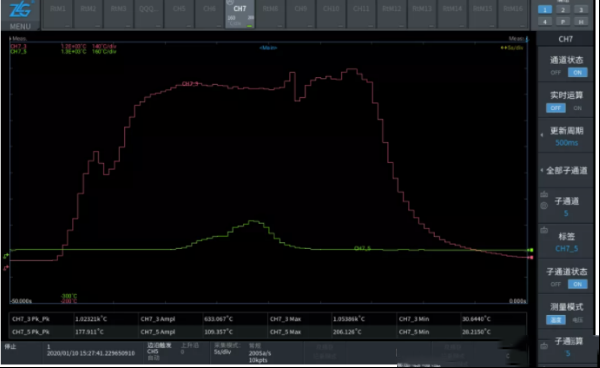Select the CH7 channel tab
This screenshot has width=600, height=368.
(x=240, y=14)
